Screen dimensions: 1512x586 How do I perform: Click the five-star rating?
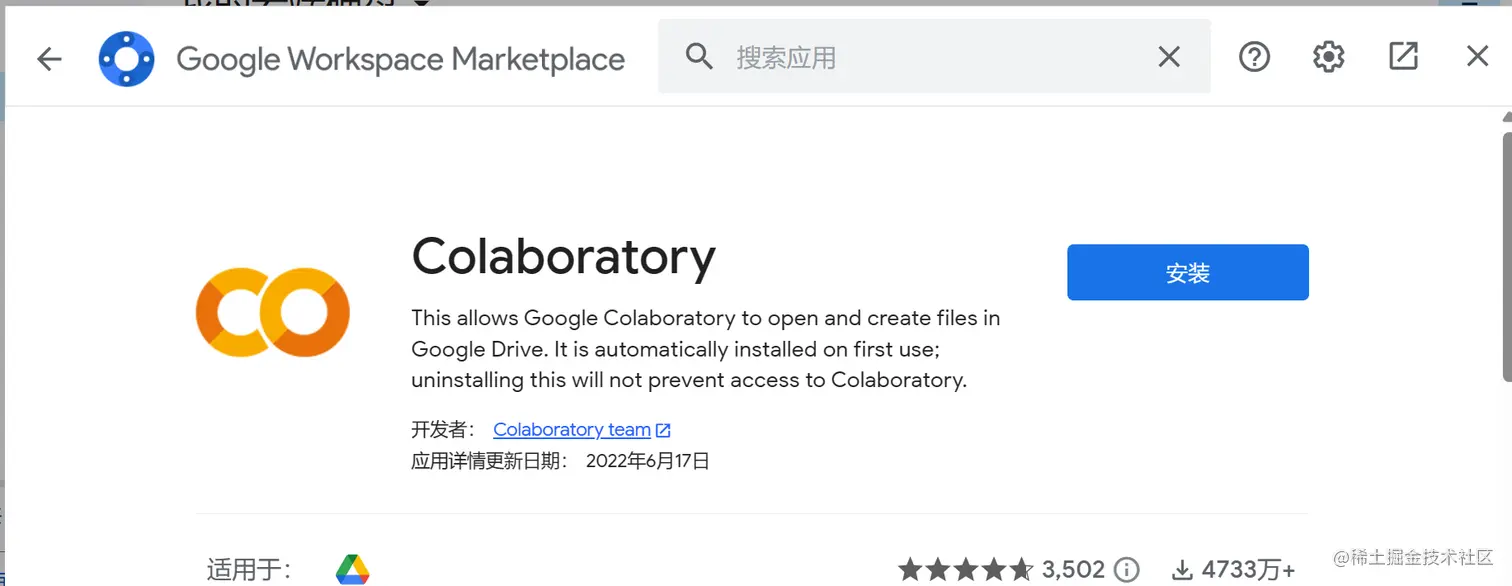[x=965, y=570]
